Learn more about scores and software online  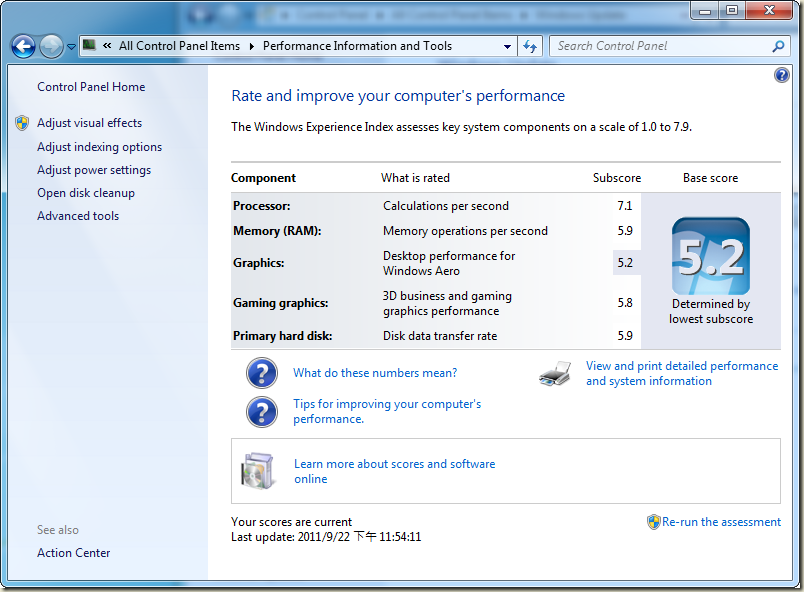[394, 471]
